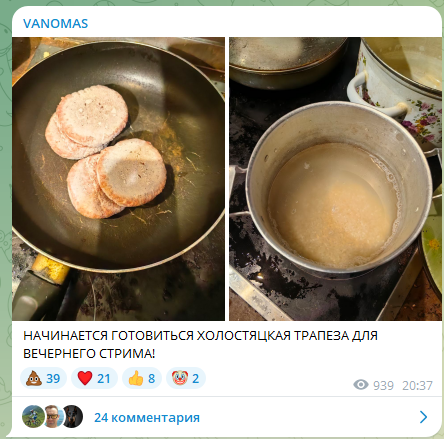The height and width of the screenshot is (439, 444).
Task: Click the poop emoji icon
Action: point(34,378)
